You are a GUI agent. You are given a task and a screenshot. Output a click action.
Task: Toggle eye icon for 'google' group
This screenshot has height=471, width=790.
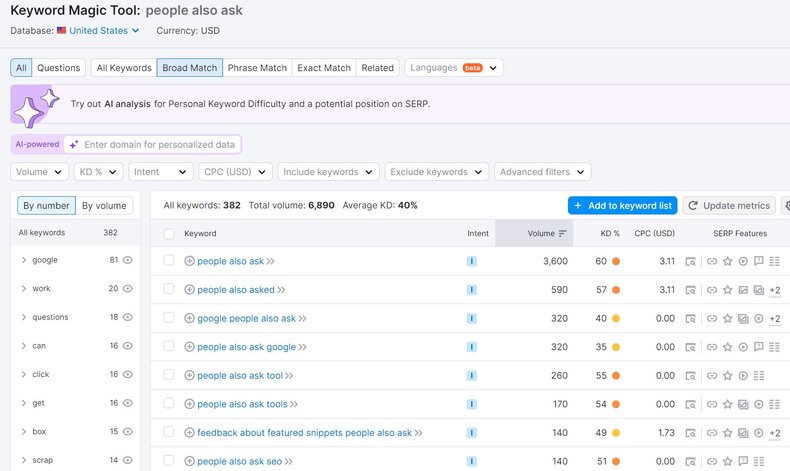tap(128, 260)
